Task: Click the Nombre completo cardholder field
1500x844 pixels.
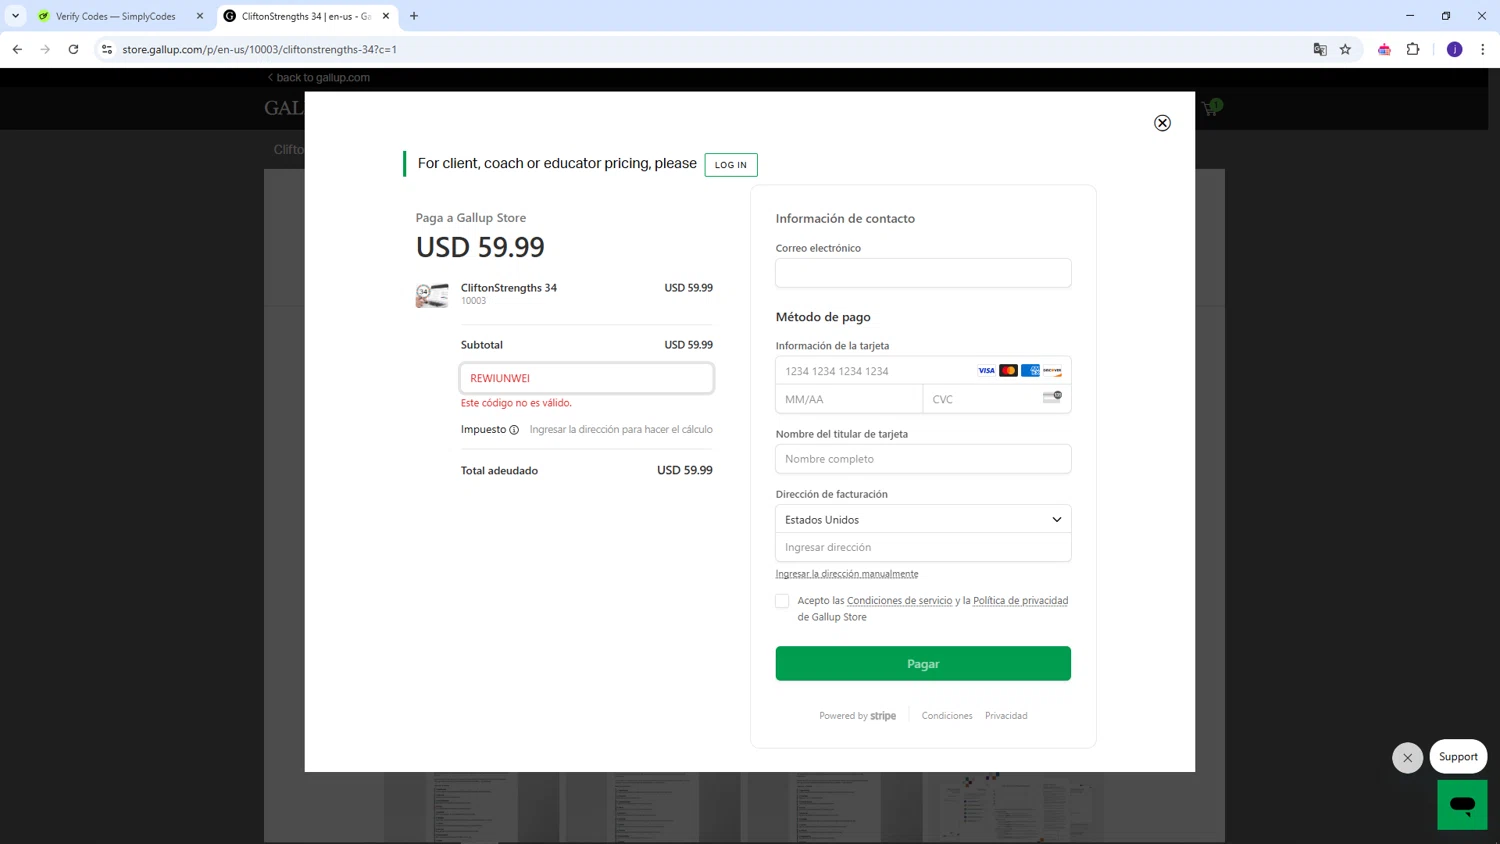Action: point(923,459)
